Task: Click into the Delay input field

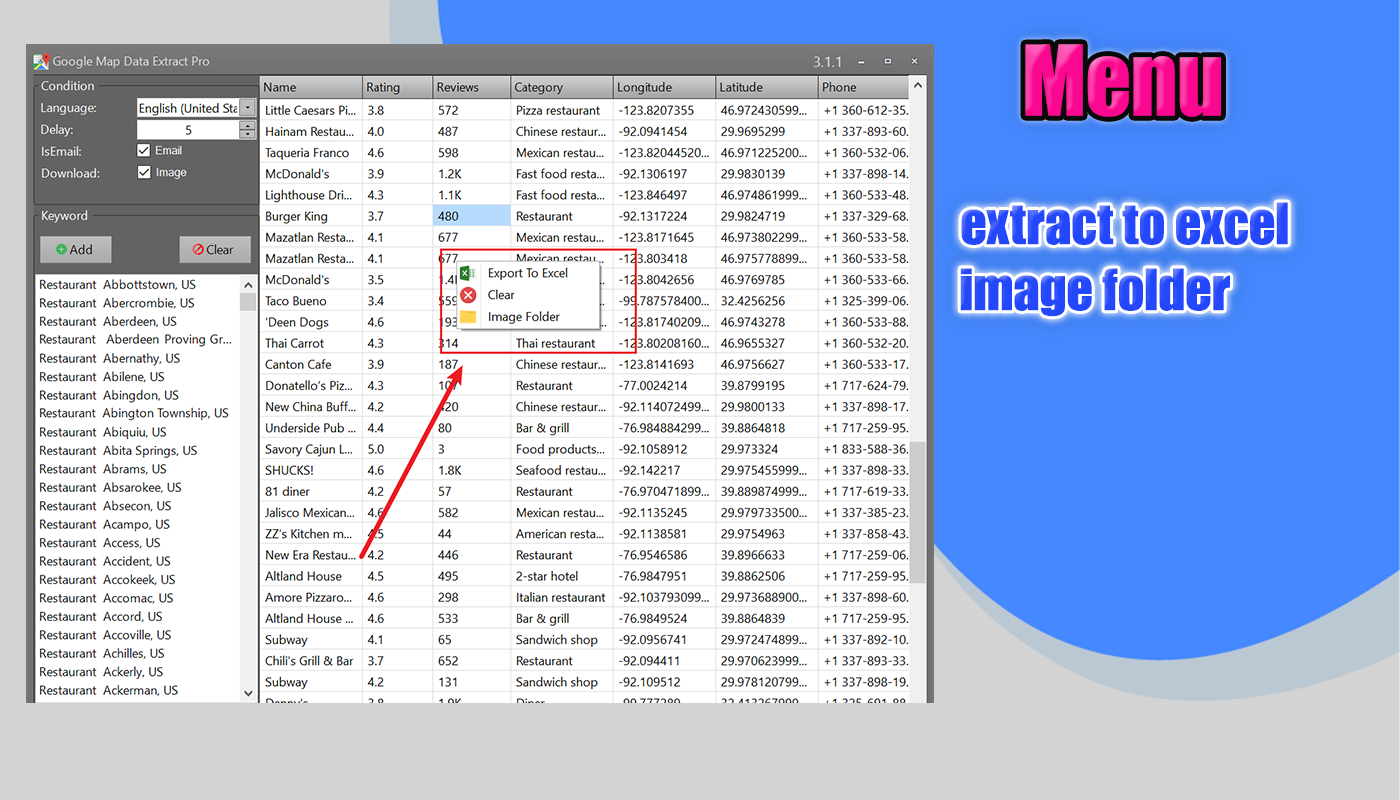Action: click(x=188, y=130)
